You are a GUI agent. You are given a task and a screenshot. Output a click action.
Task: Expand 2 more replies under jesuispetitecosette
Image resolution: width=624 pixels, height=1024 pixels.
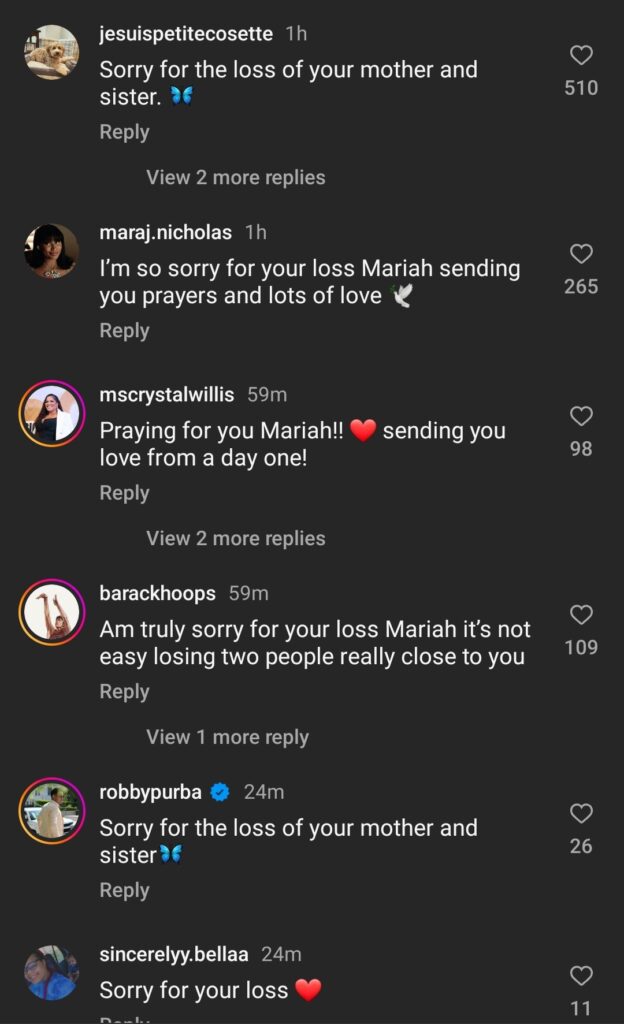click(235, 177)
